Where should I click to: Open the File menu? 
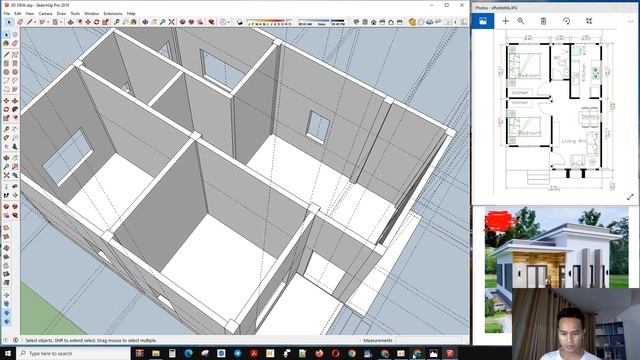click(7, 13)
